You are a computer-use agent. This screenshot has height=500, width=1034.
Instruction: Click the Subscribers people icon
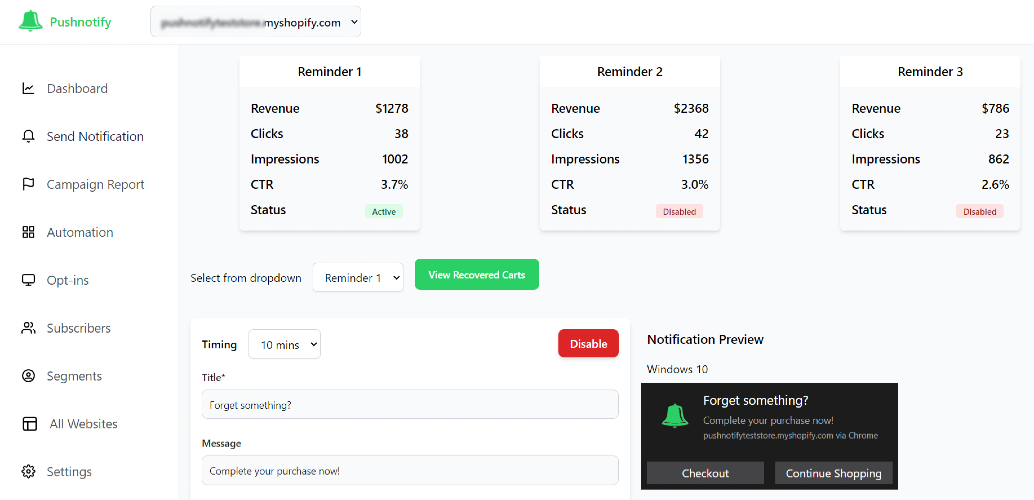tap(28, 328)
